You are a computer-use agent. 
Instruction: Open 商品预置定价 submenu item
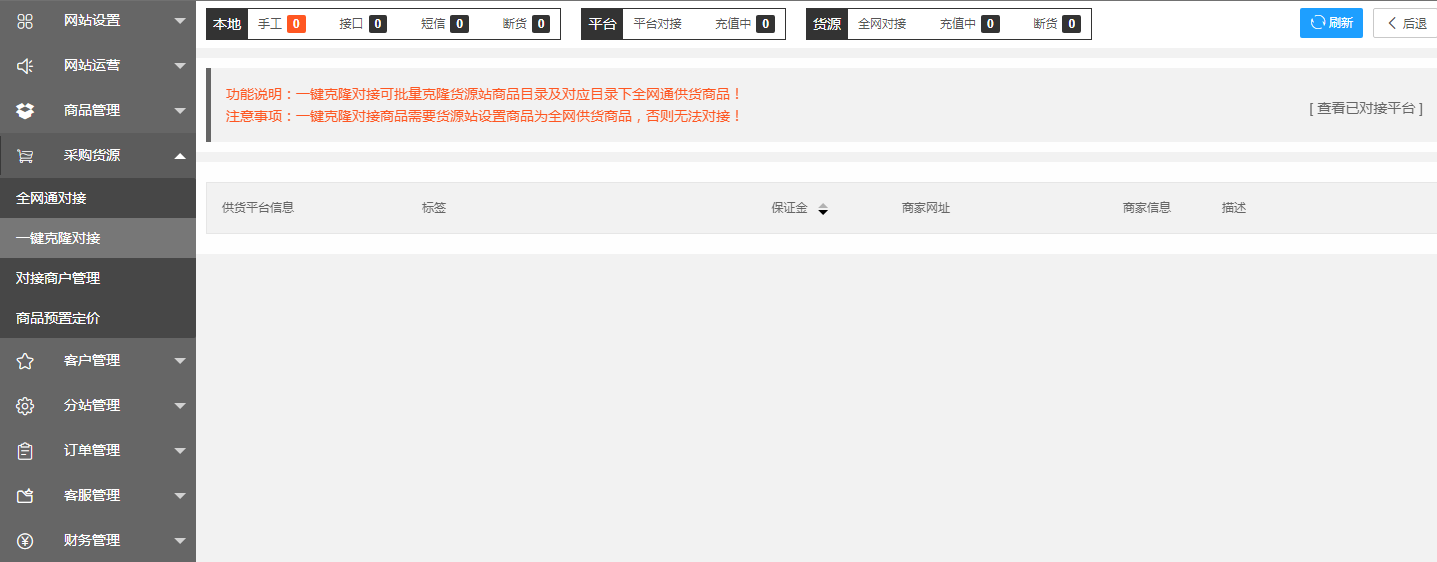pos(58,318)
